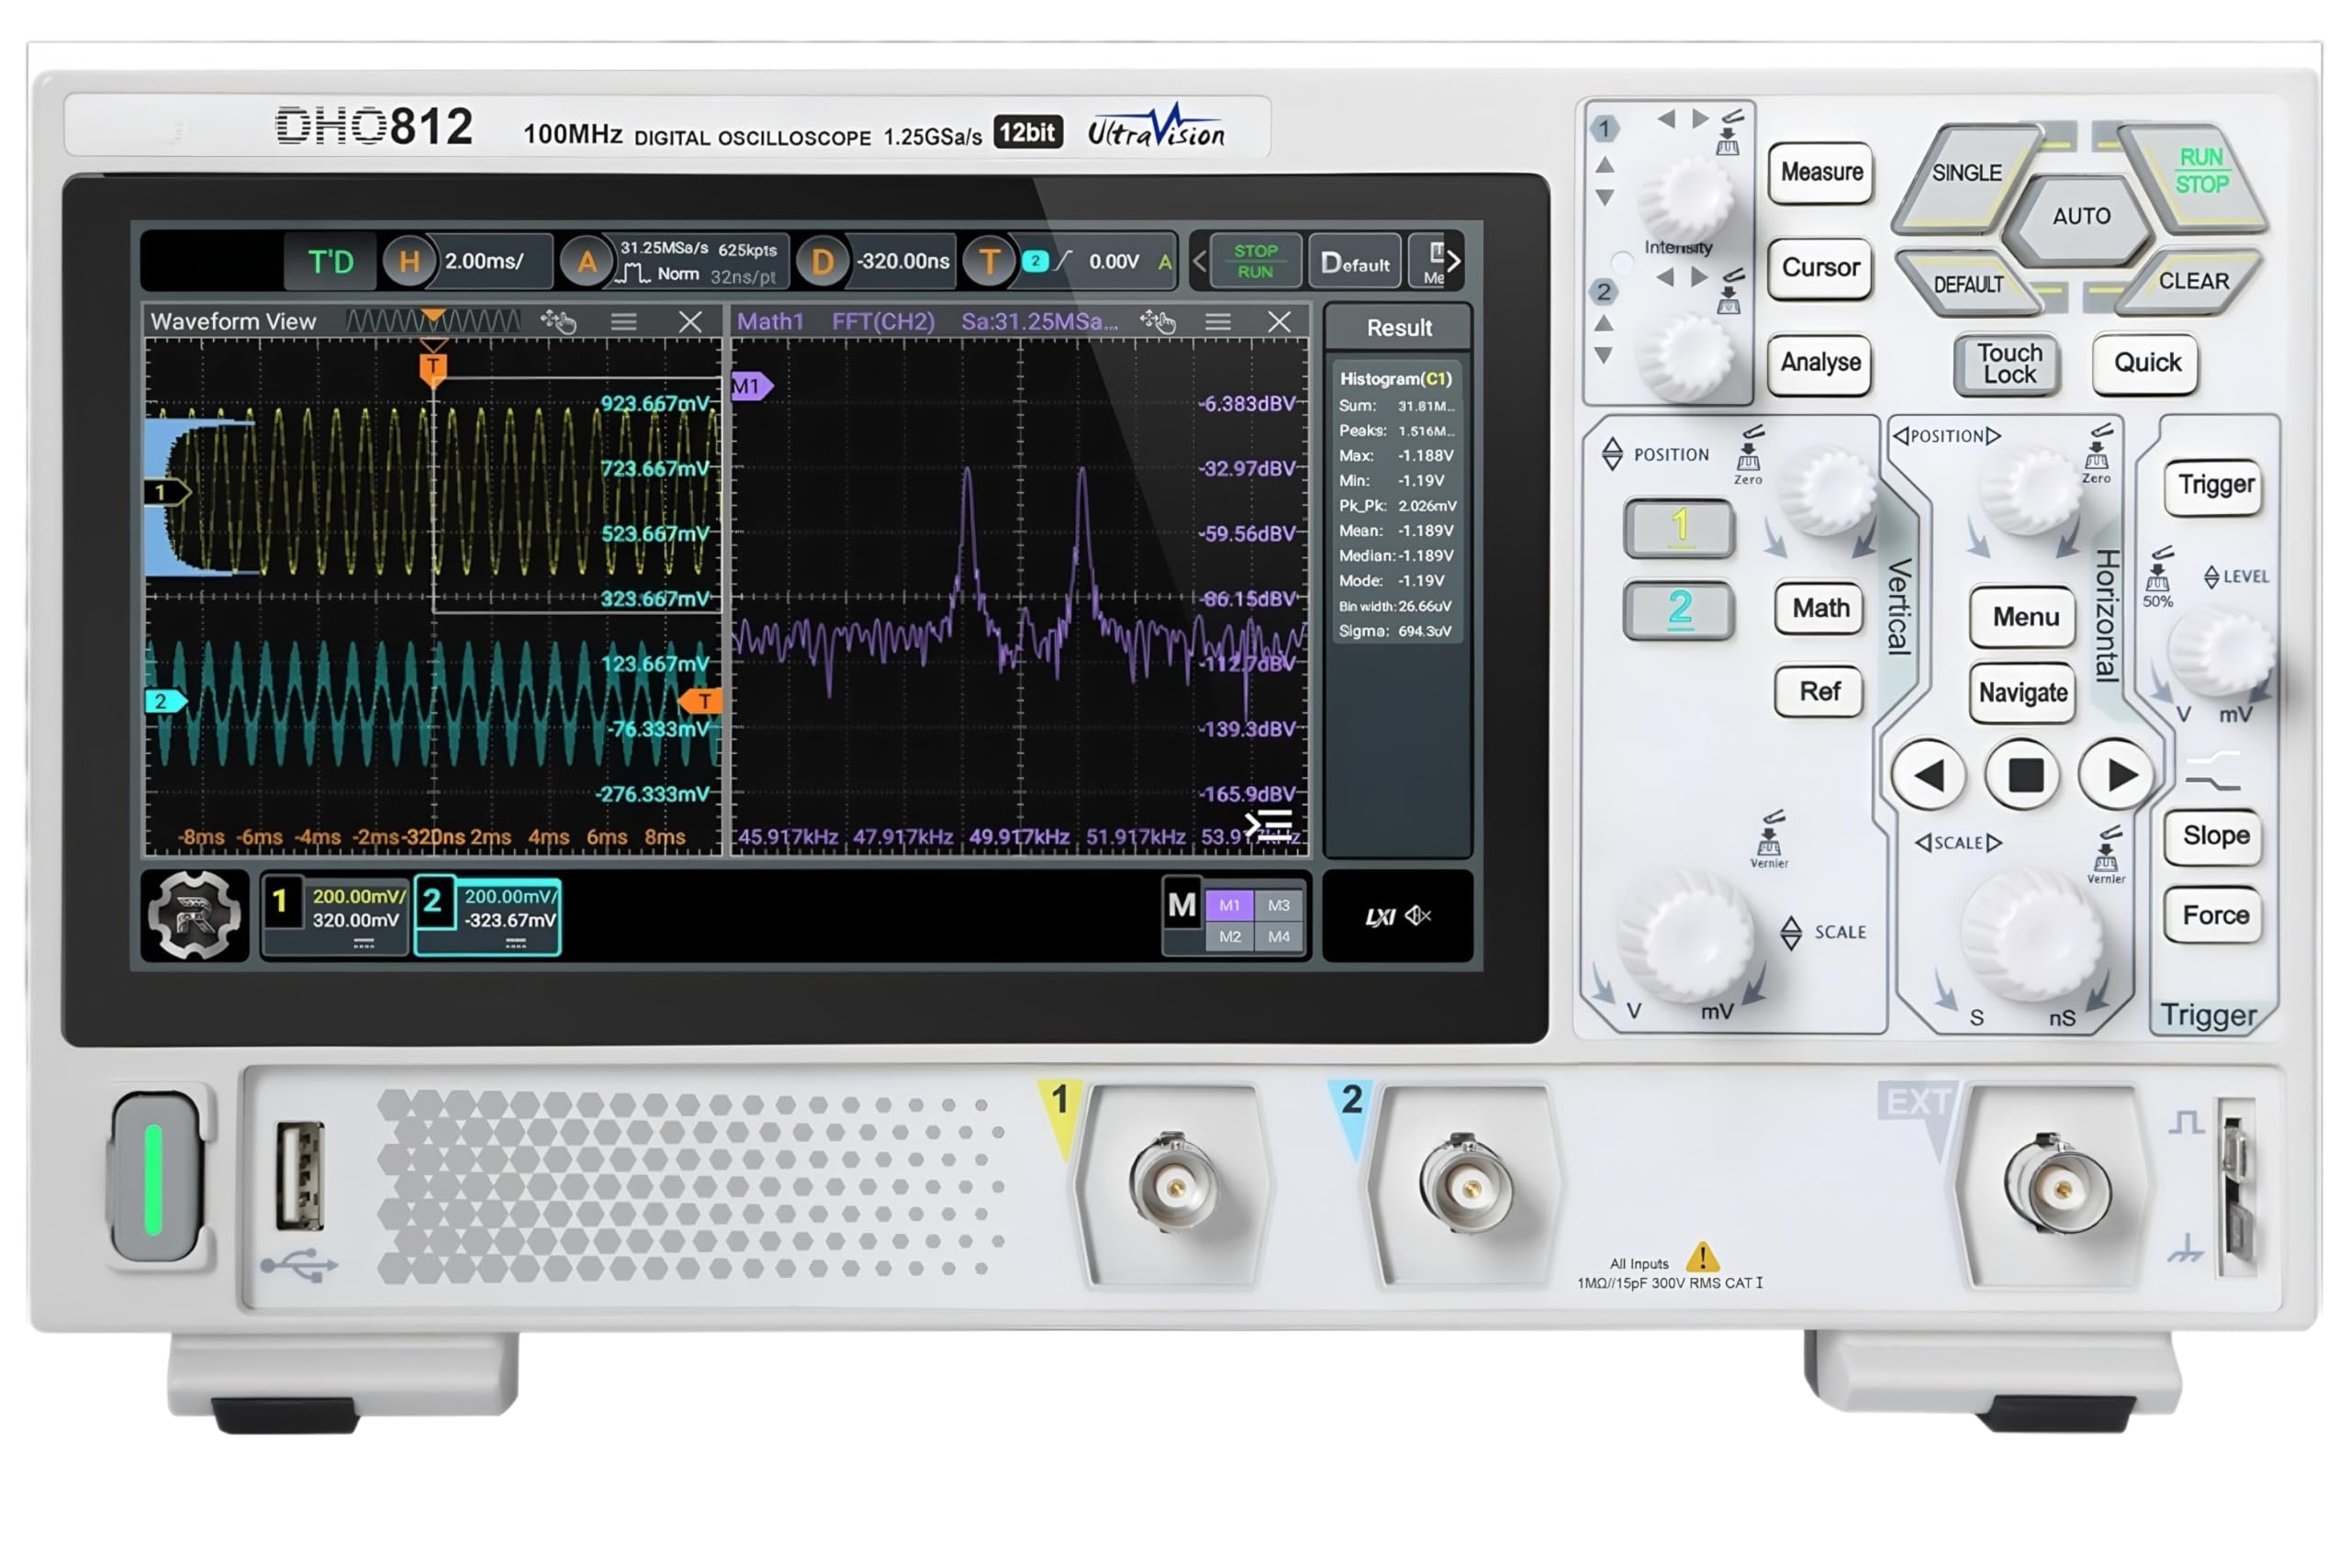The image size is (2350, 1568).
Task: Tap the waveform overview strip in Waveform View
Action: (433, 321)
